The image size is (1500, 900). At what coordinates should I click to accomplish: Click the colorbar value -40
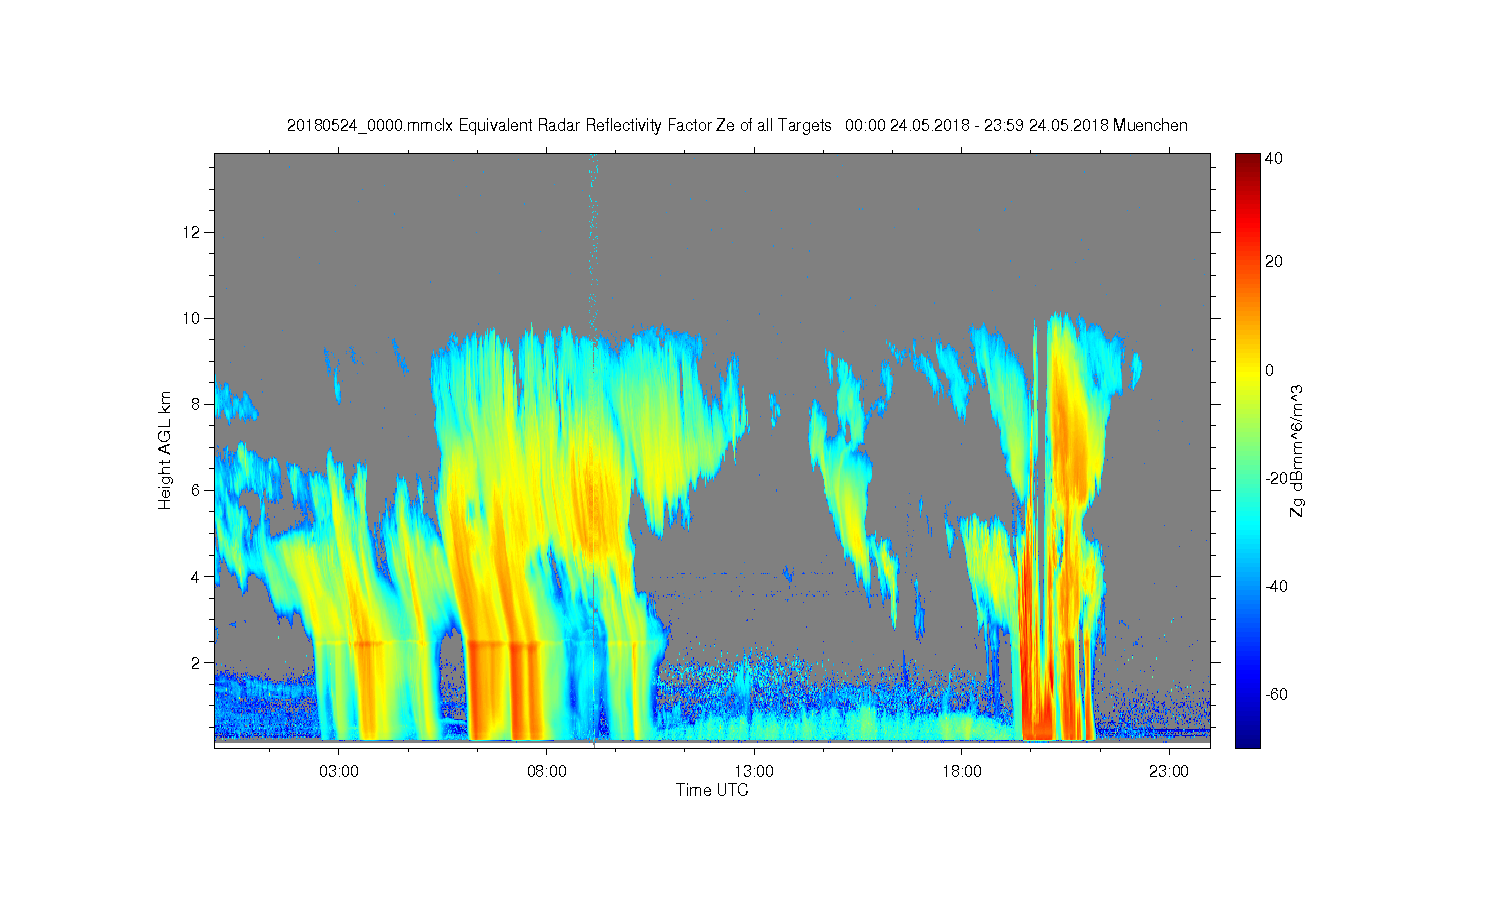tap(1277, 586)
